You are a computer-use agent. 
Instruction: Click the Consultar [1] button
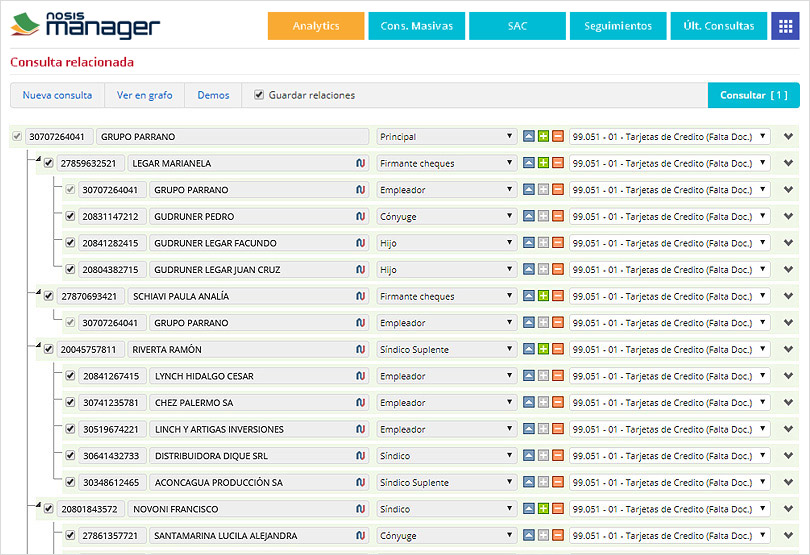[754, 95]
